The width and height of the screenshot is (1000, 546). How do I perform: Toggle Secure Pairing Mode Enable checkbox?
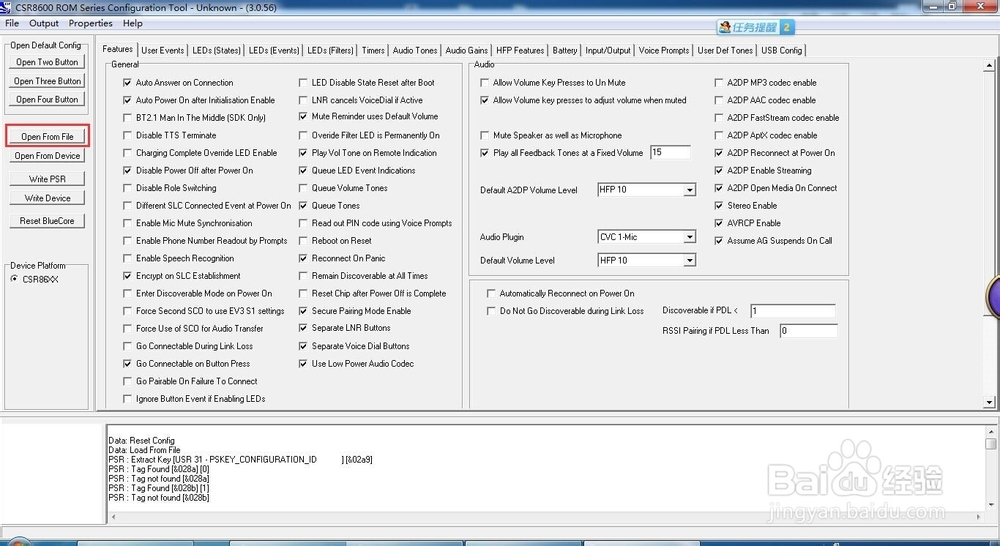pos(303,311)
